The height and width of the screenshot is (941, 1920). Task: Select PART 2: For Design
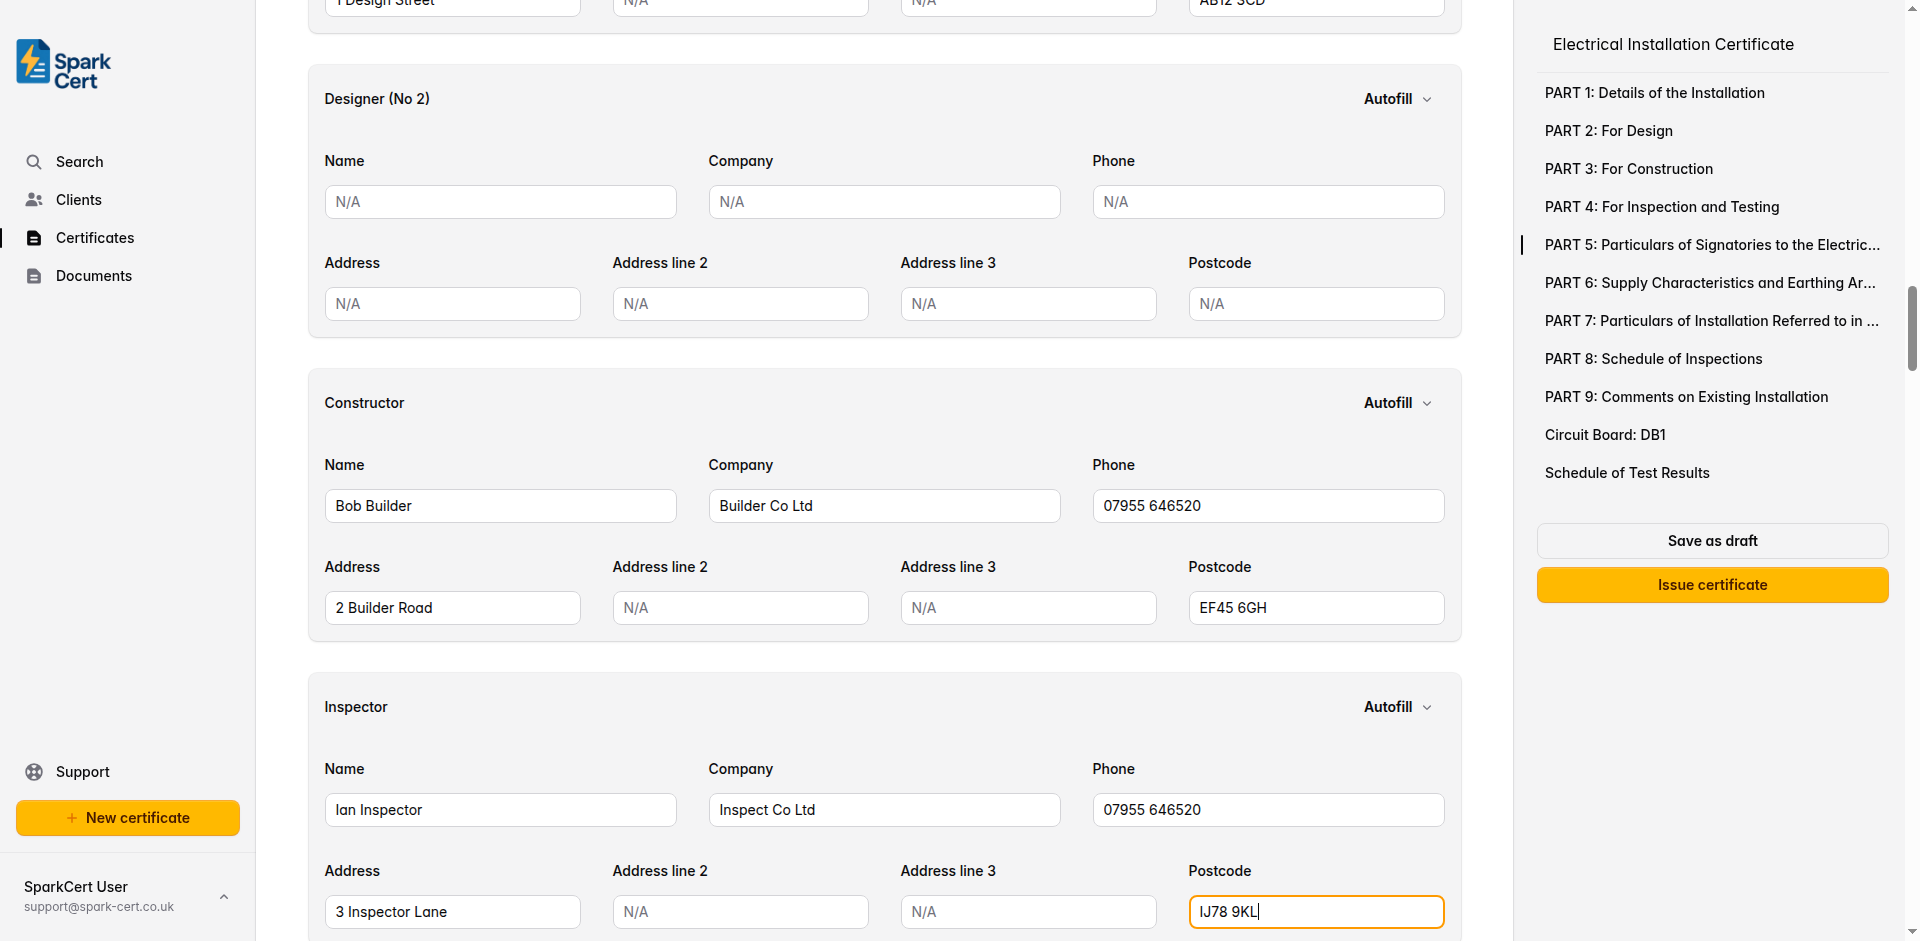(x=1609, y=131)
